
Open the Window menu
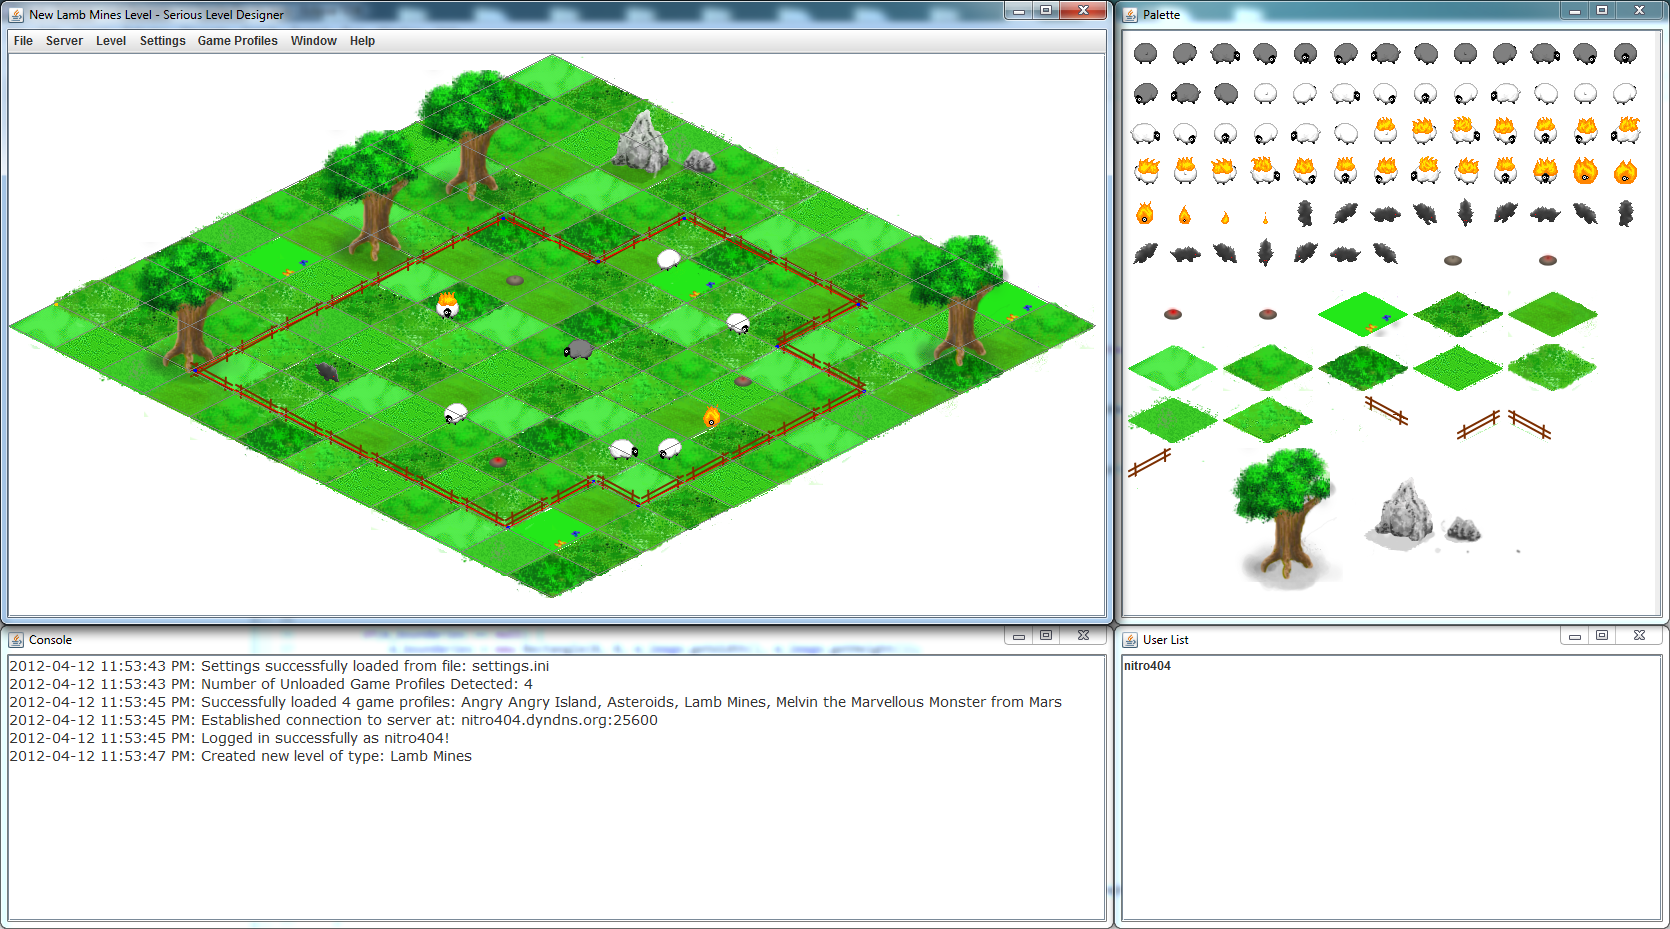313,41
